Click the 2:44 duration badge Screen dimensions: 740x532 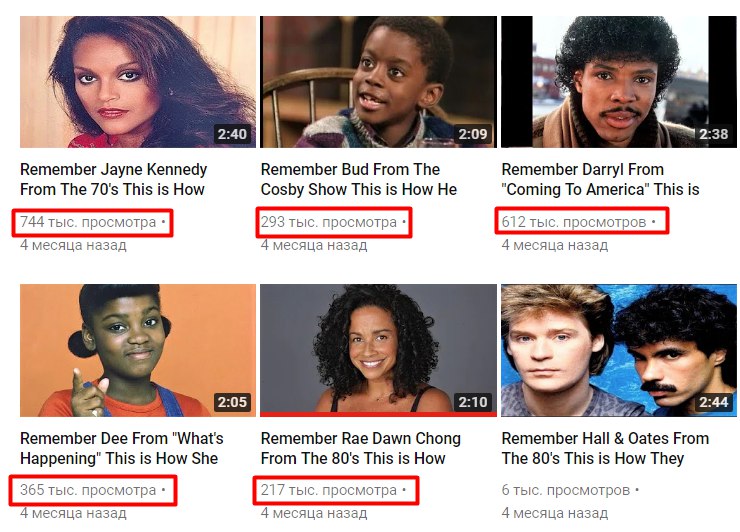[x=714, y=402]
